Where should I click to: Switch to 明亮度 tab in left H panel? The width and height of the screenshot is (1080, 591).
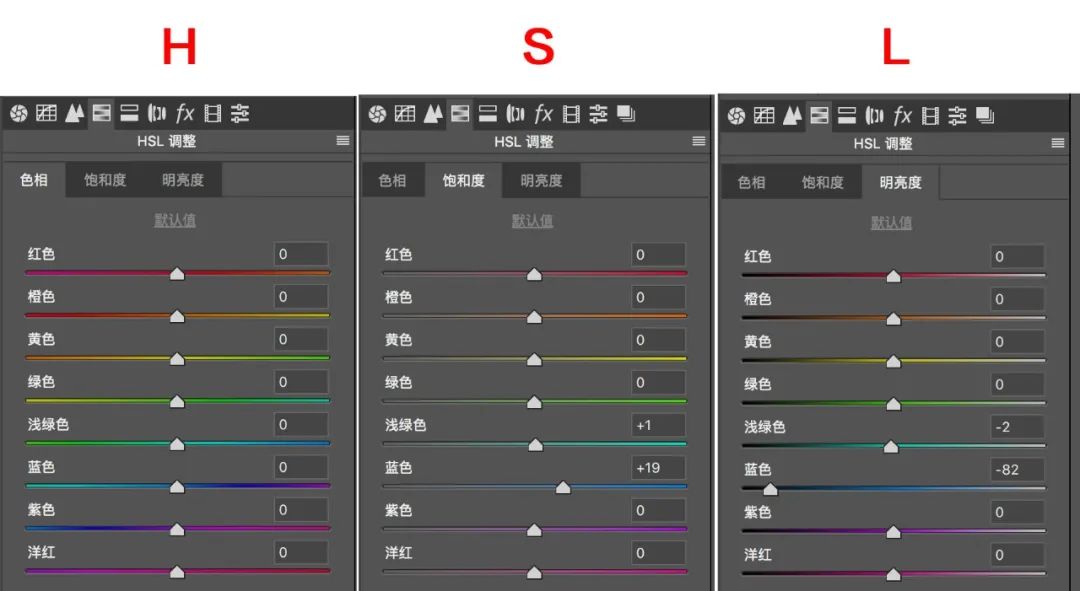tap(183, 180)
